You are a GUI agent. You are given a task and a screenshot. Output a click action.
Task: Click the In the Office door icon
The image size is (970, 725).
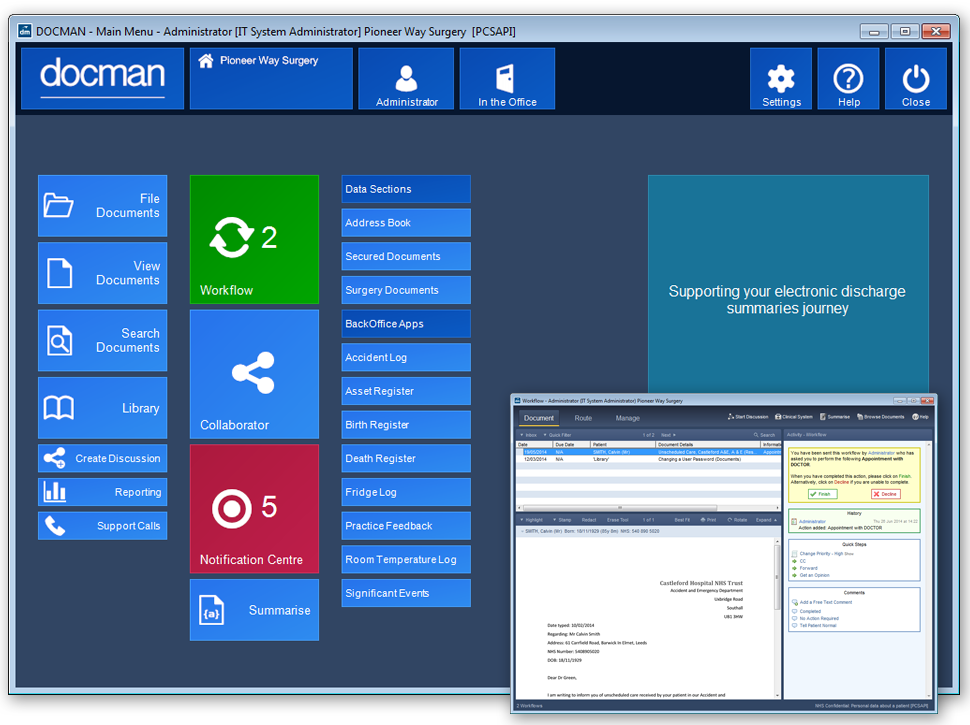coord(507,79)
